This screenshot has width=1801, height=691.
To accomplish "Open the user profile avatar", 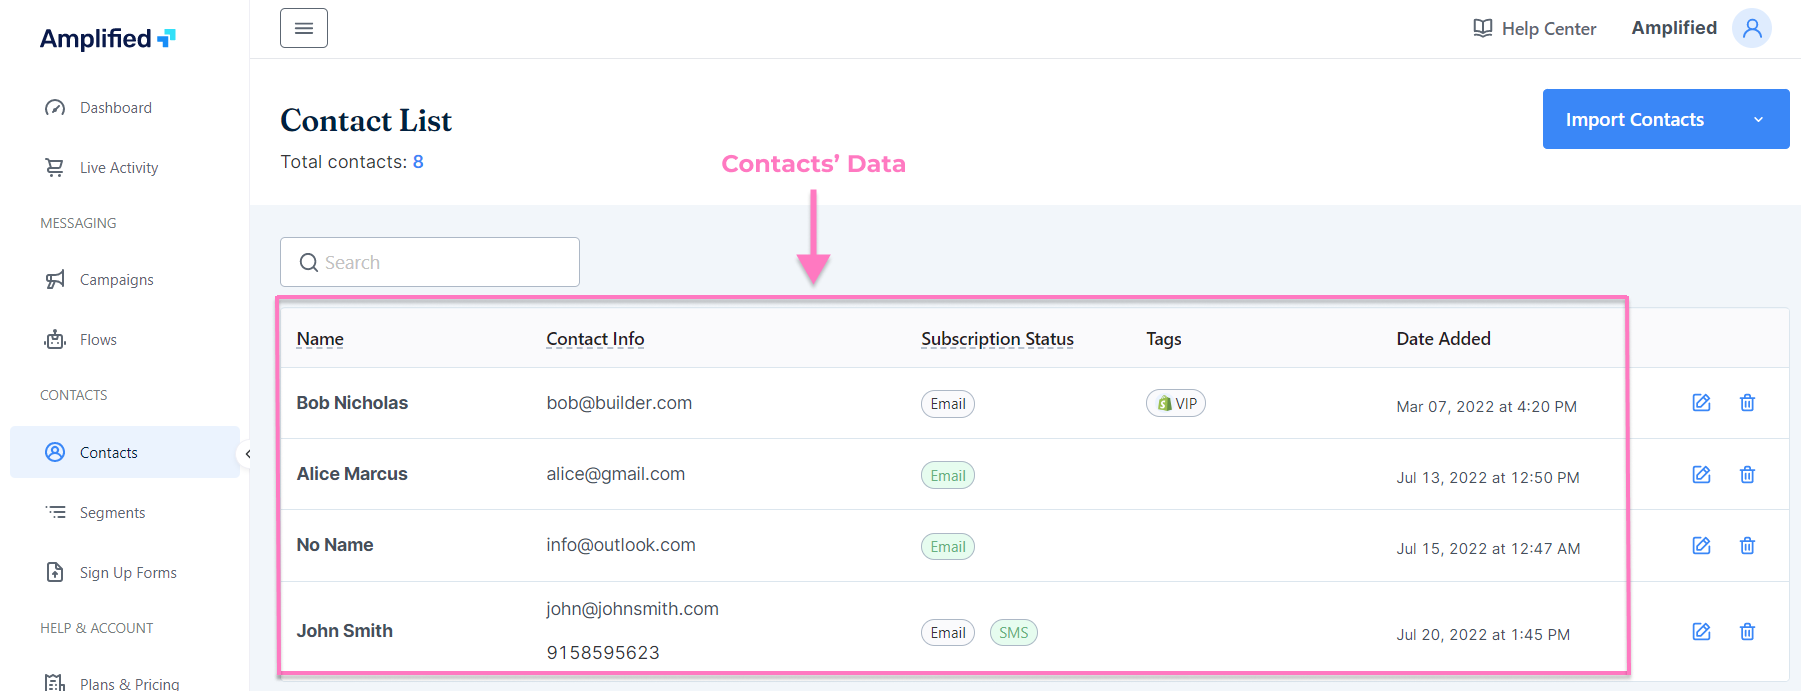I will click(x=1752, y=28).
